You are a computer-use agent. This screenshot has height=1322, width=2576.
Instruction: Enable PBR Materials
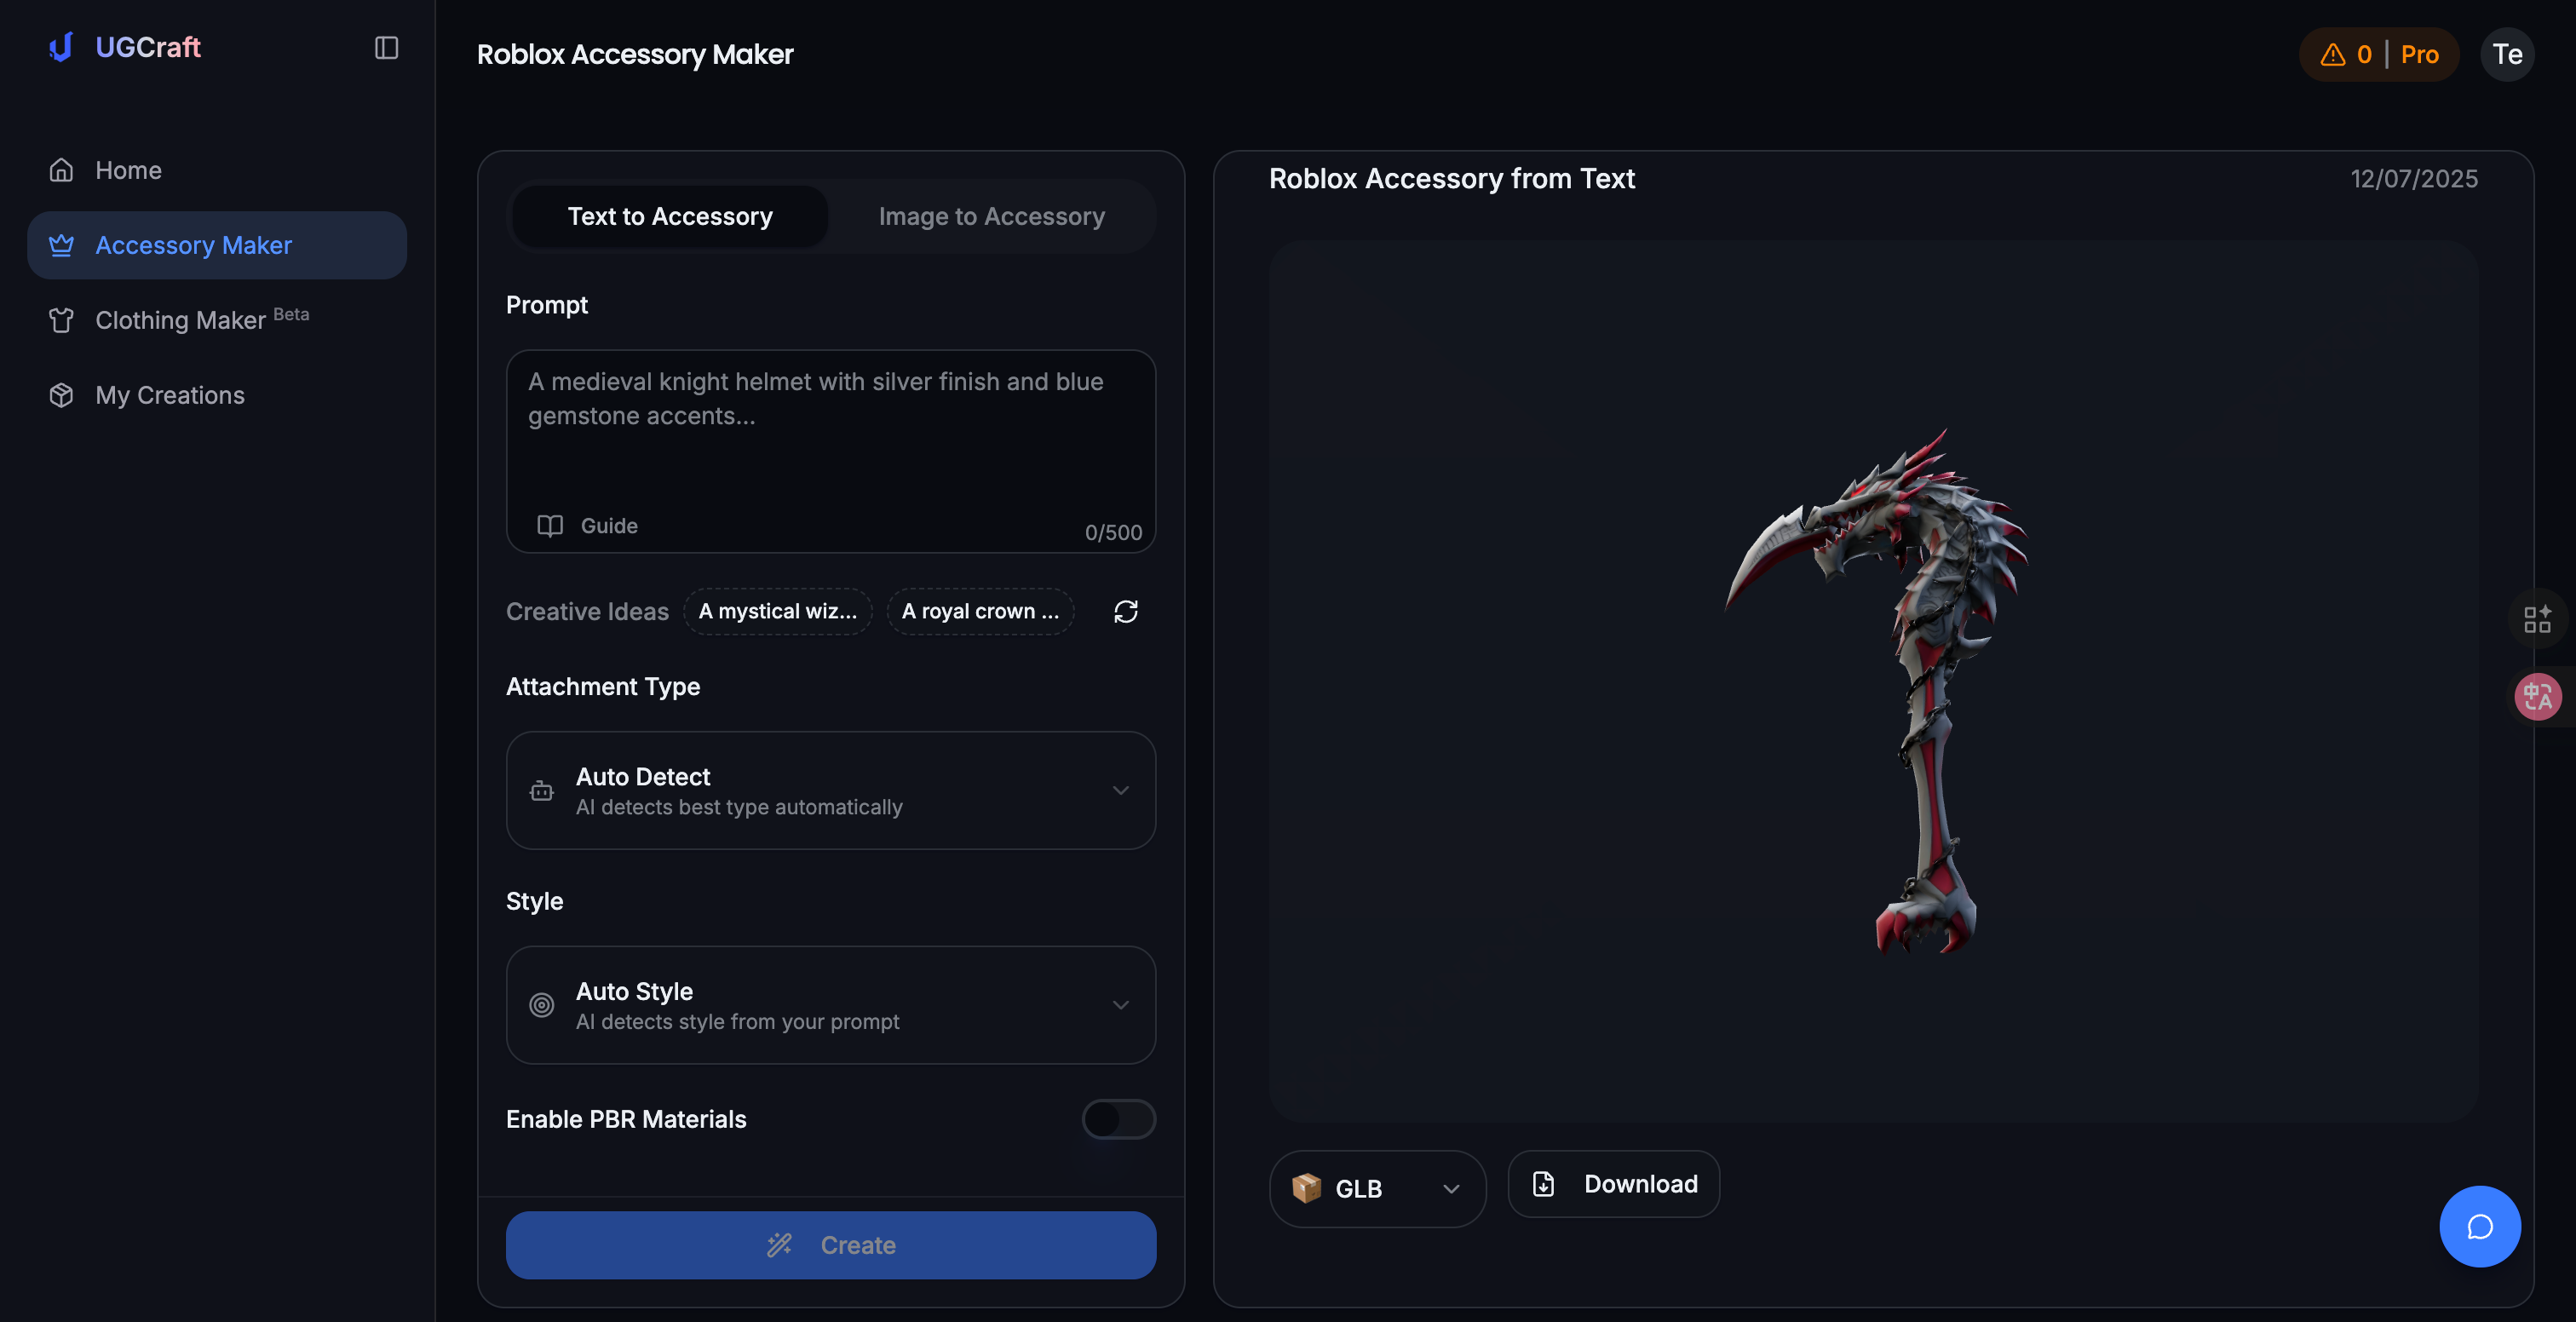point(1118,1119)
